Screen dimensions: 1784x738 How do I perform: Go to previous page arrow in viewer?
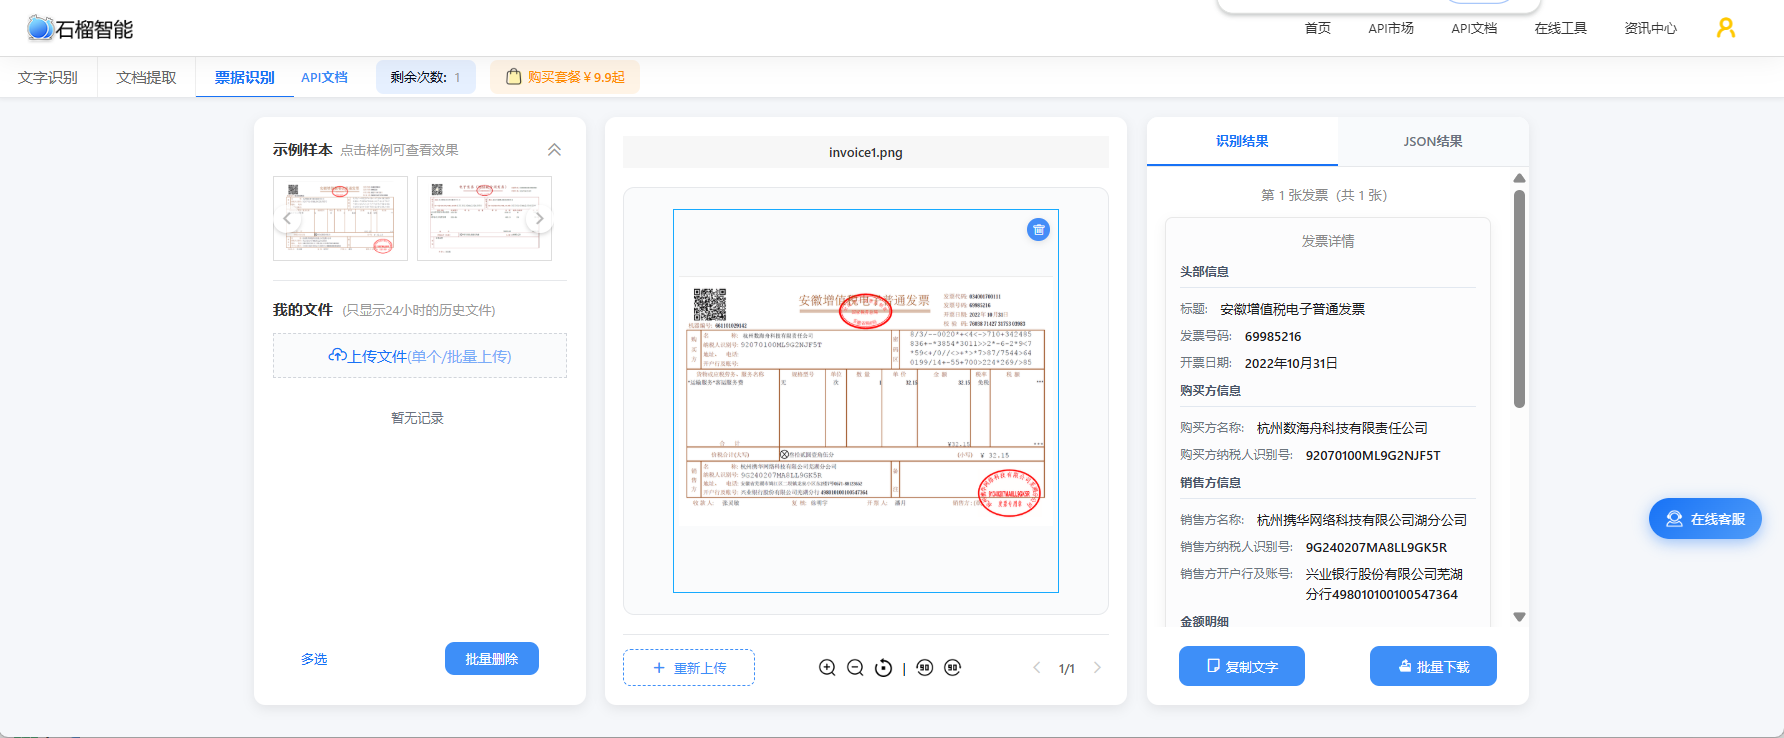click(x=1037, y=668)
